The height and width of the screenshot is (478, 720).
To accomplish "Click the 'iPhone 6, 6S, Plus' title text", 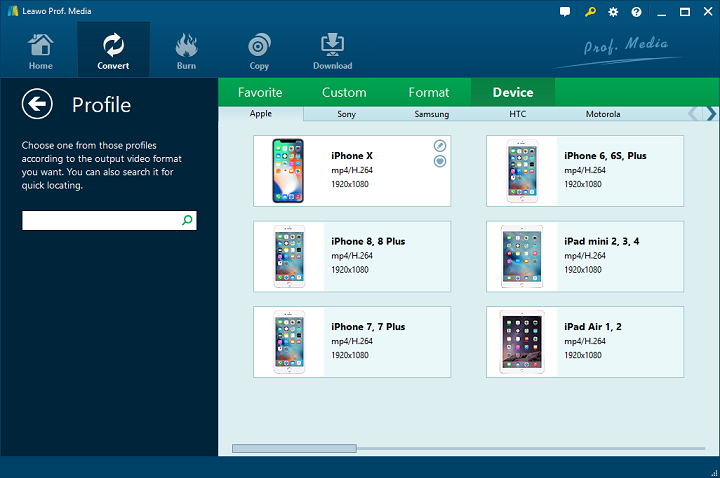I will pos(605,156).
